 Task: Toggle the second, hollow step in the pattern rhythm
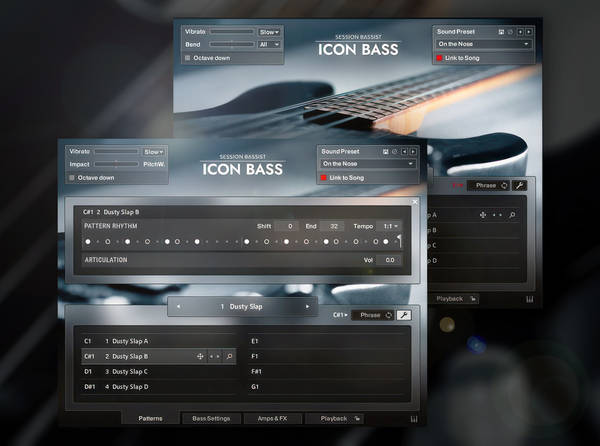[108, 242]
